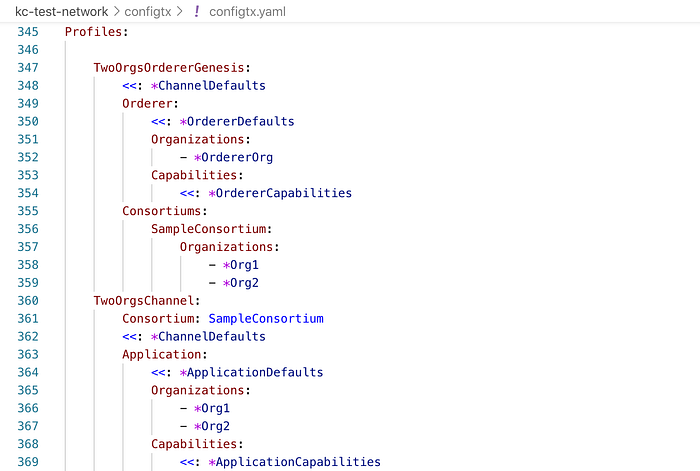
Task: Click line number 355
Action: pyautogui.click(x=28, y=211)
